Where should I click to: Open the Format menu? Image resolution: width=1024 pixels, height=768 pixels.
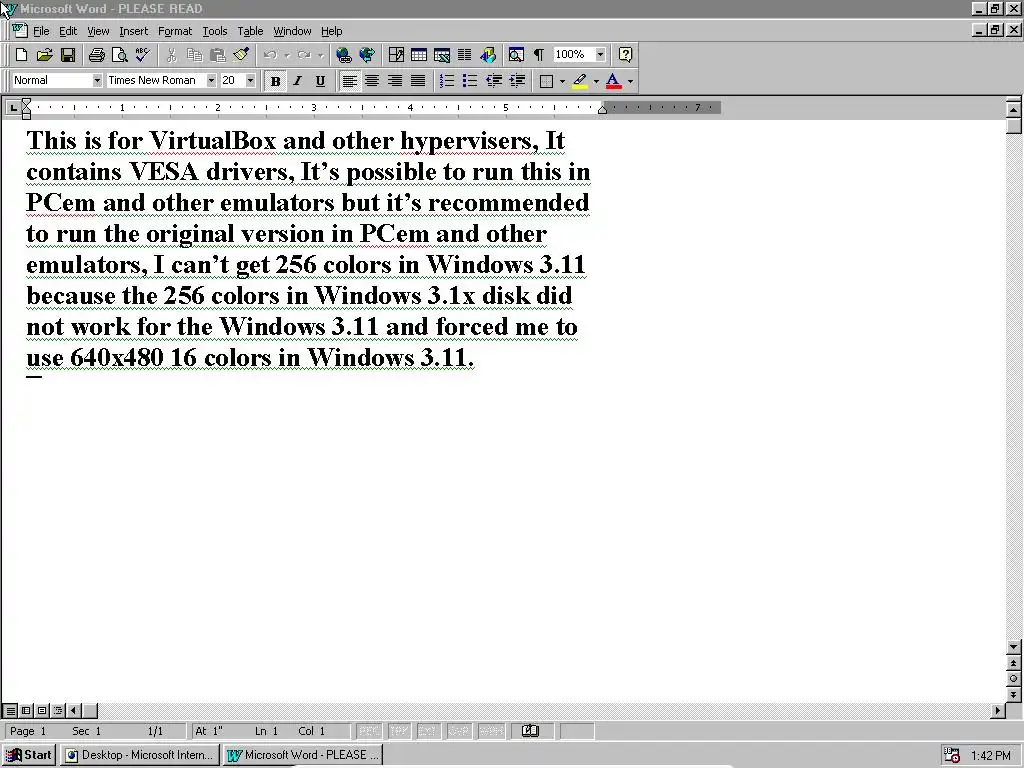[x=175, y=31]
